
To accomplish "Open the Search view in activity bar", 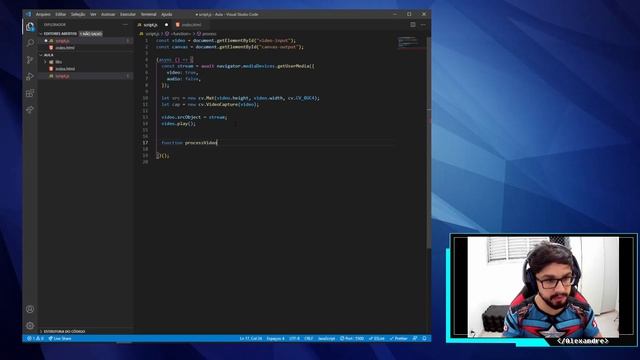I will (30, 43).
